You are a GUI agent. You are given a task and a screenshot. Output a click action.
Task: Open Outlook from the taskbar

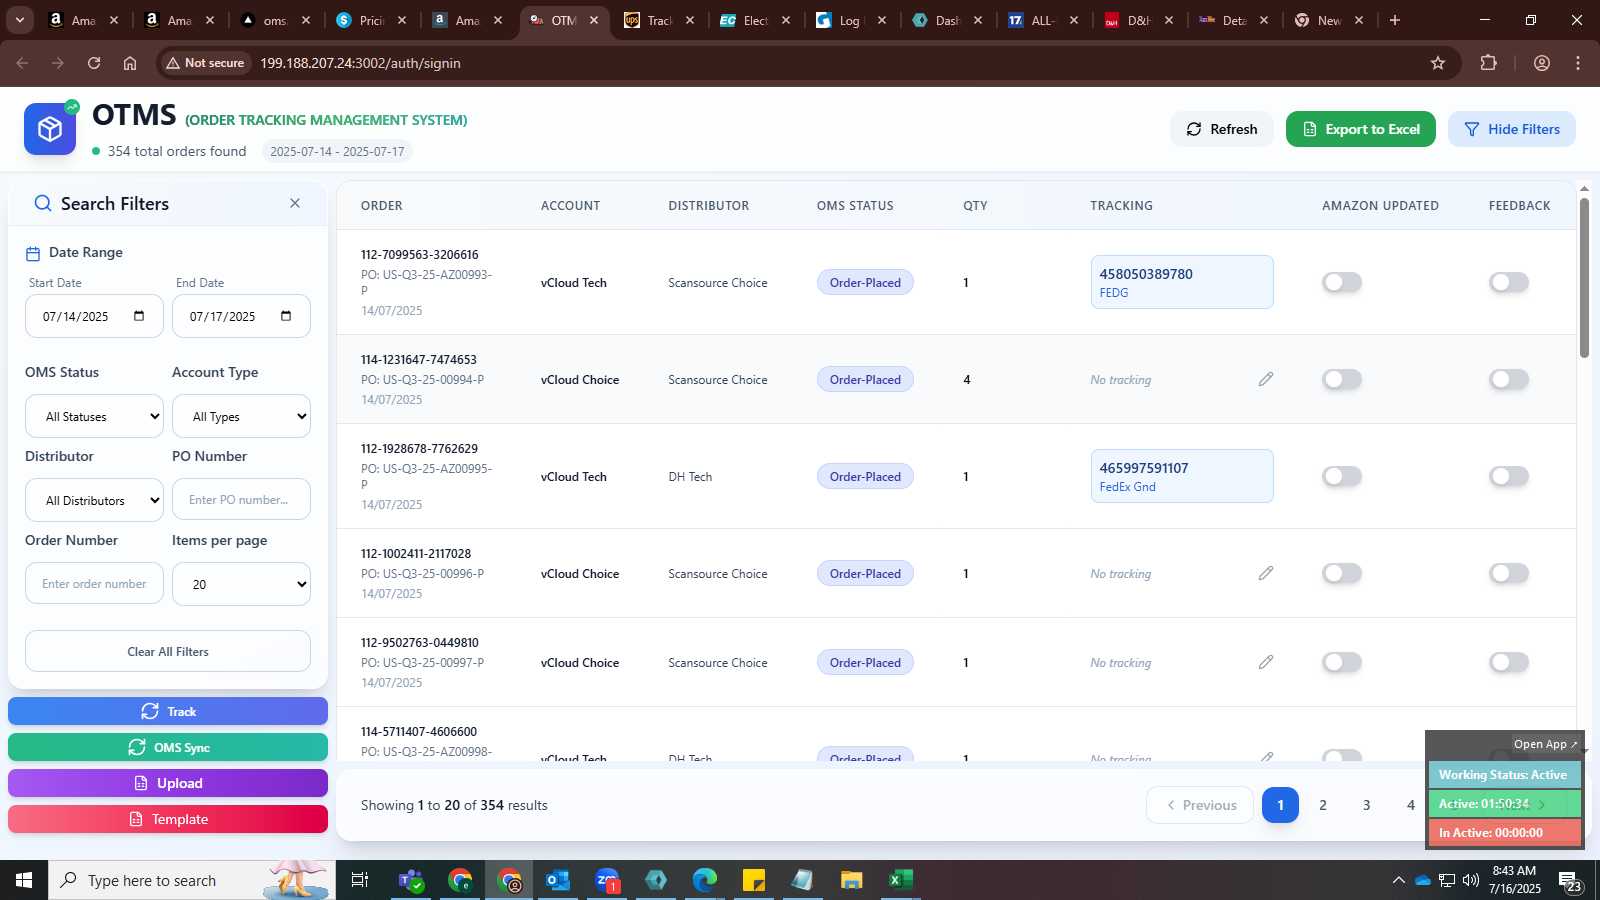(x=557, y=880)
